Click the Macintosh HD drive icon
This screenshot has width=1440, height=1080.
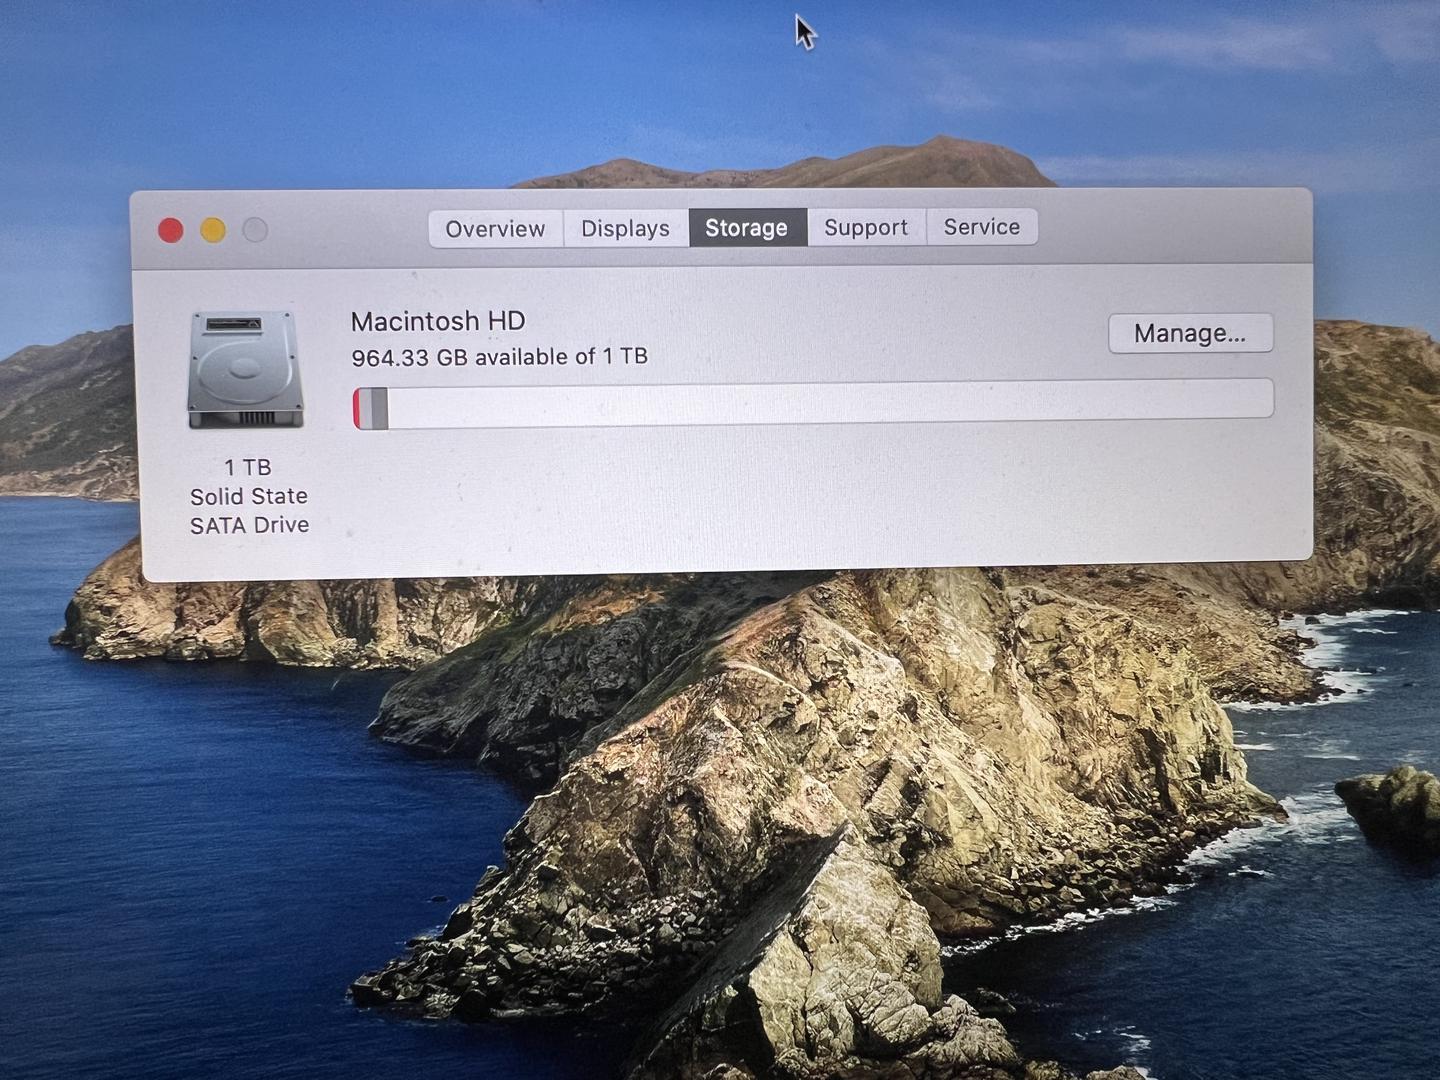click(245, 370)
